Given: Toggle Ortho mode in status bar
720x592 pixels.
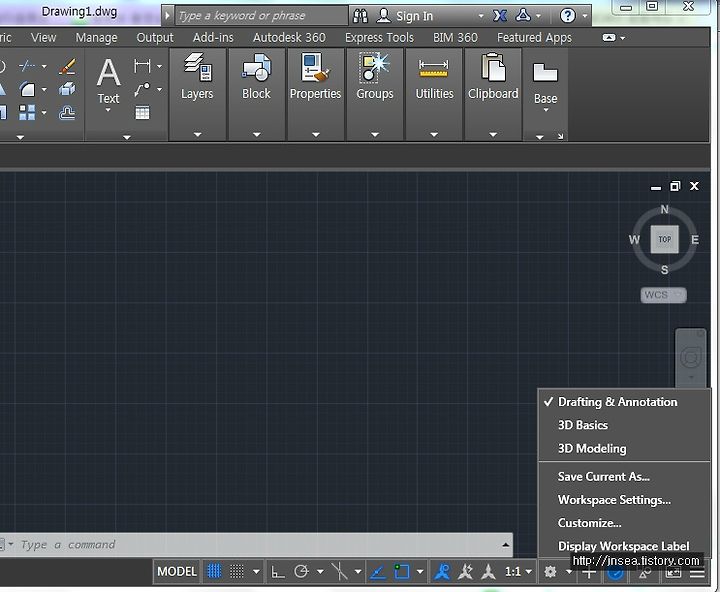Looking at the screenshot, I should tap(278, 572).
